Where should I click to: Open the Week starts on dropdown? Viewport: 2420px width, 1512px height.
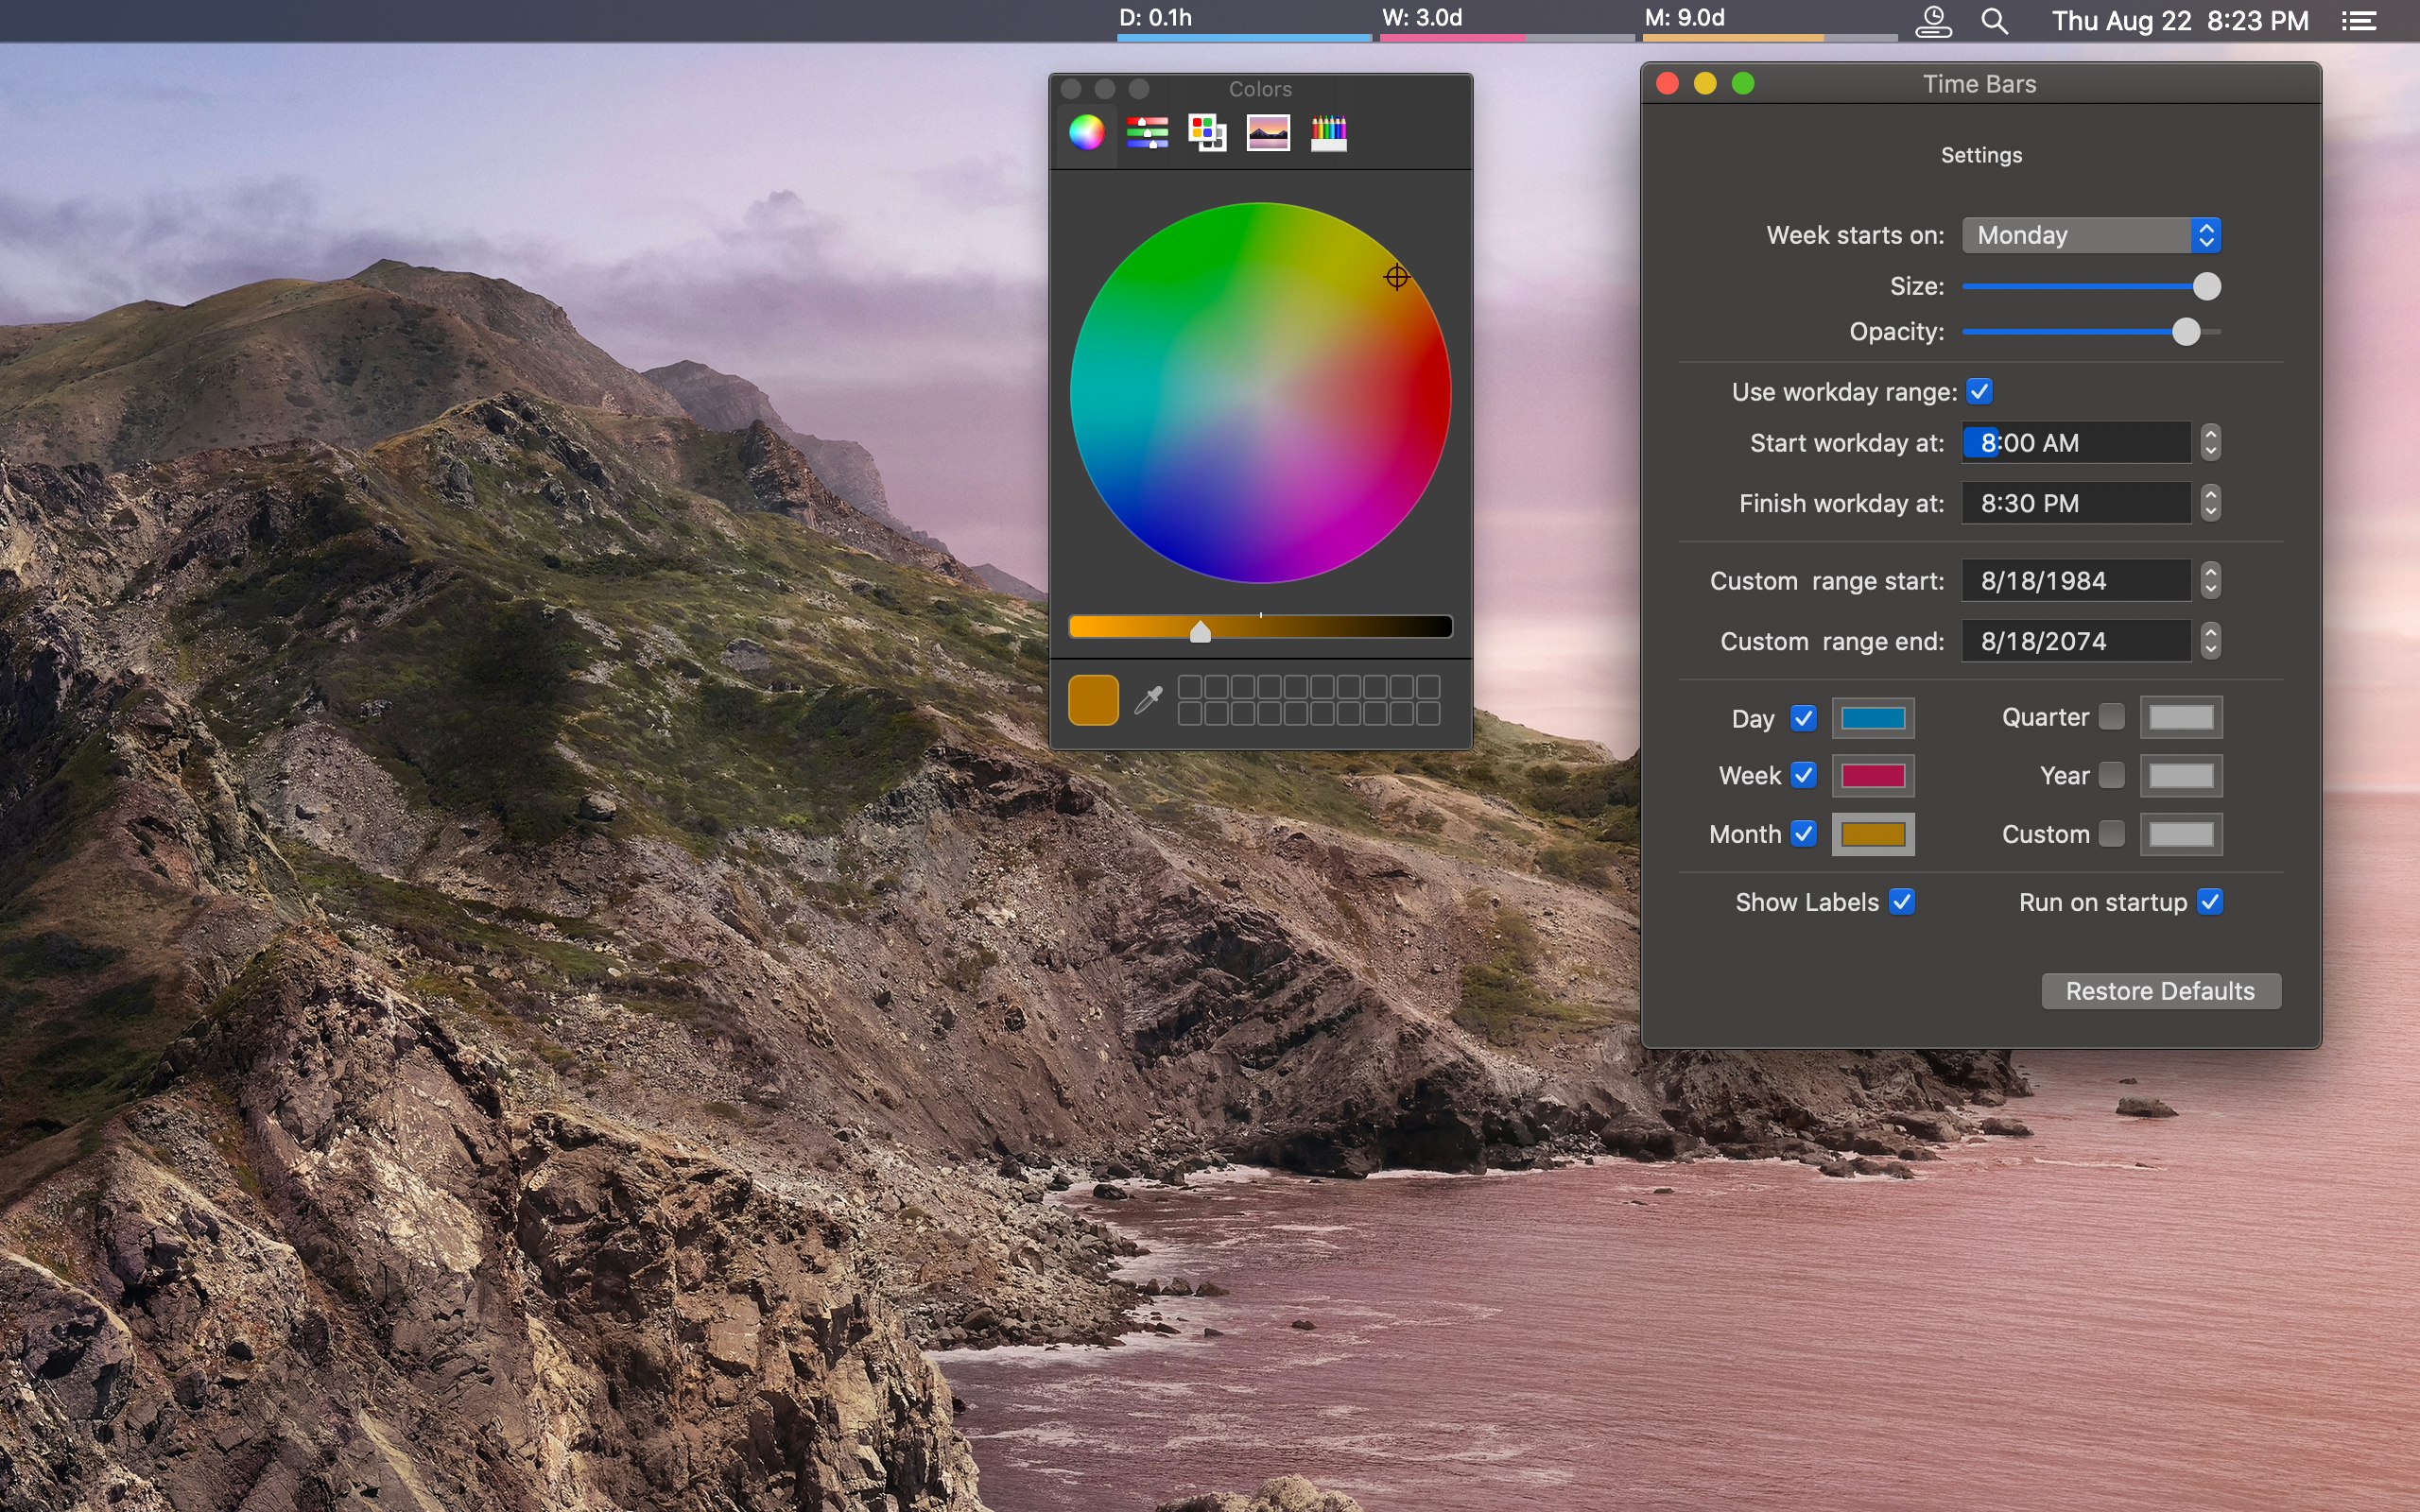pyautogui.click(x=2091, y=235)
